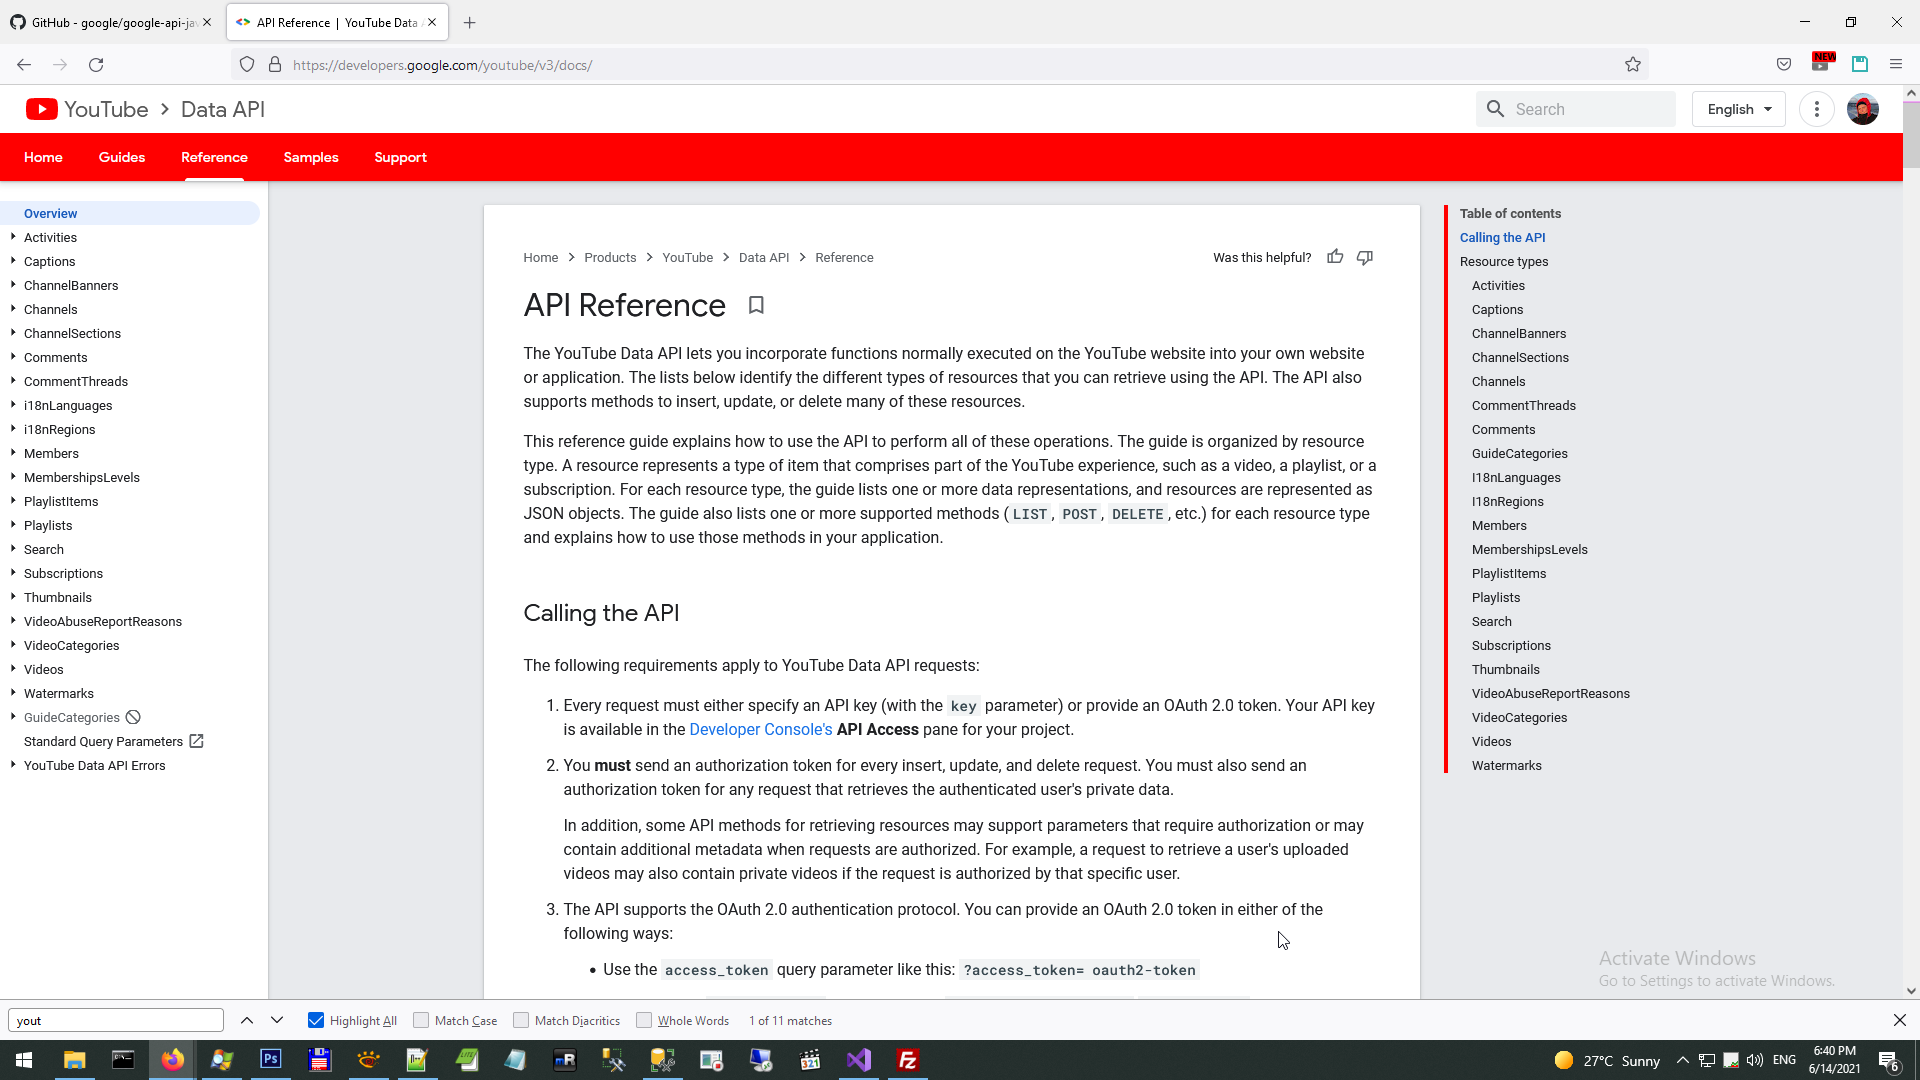Expand the Videos sidebar section

tap(13, 669)
